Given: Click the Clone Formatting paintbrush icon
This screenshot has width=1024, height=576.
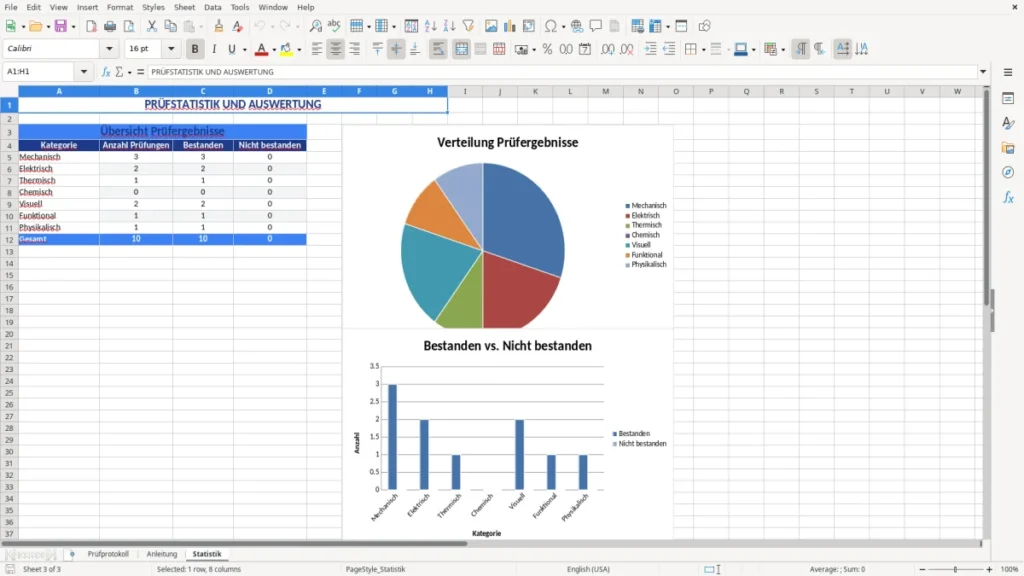Looking at the screenshot, I should tap(219, 26).
